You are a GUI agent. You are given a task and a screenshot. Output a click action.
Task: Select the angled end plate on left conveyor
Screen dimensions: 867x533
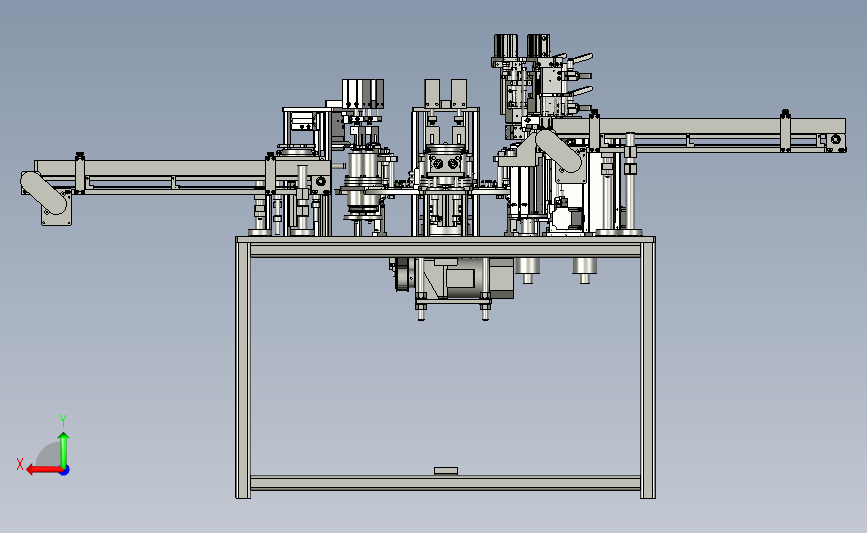click(x=44, y=194)
